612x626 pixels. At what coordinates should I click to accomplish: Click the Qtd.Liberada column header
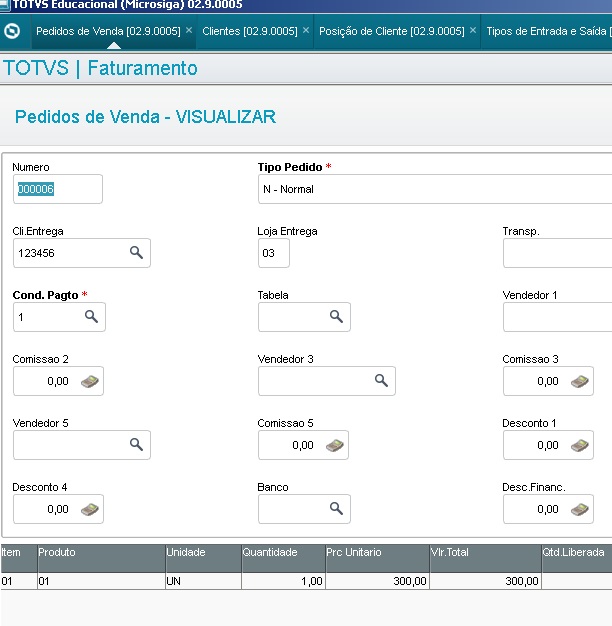[577, 558]
